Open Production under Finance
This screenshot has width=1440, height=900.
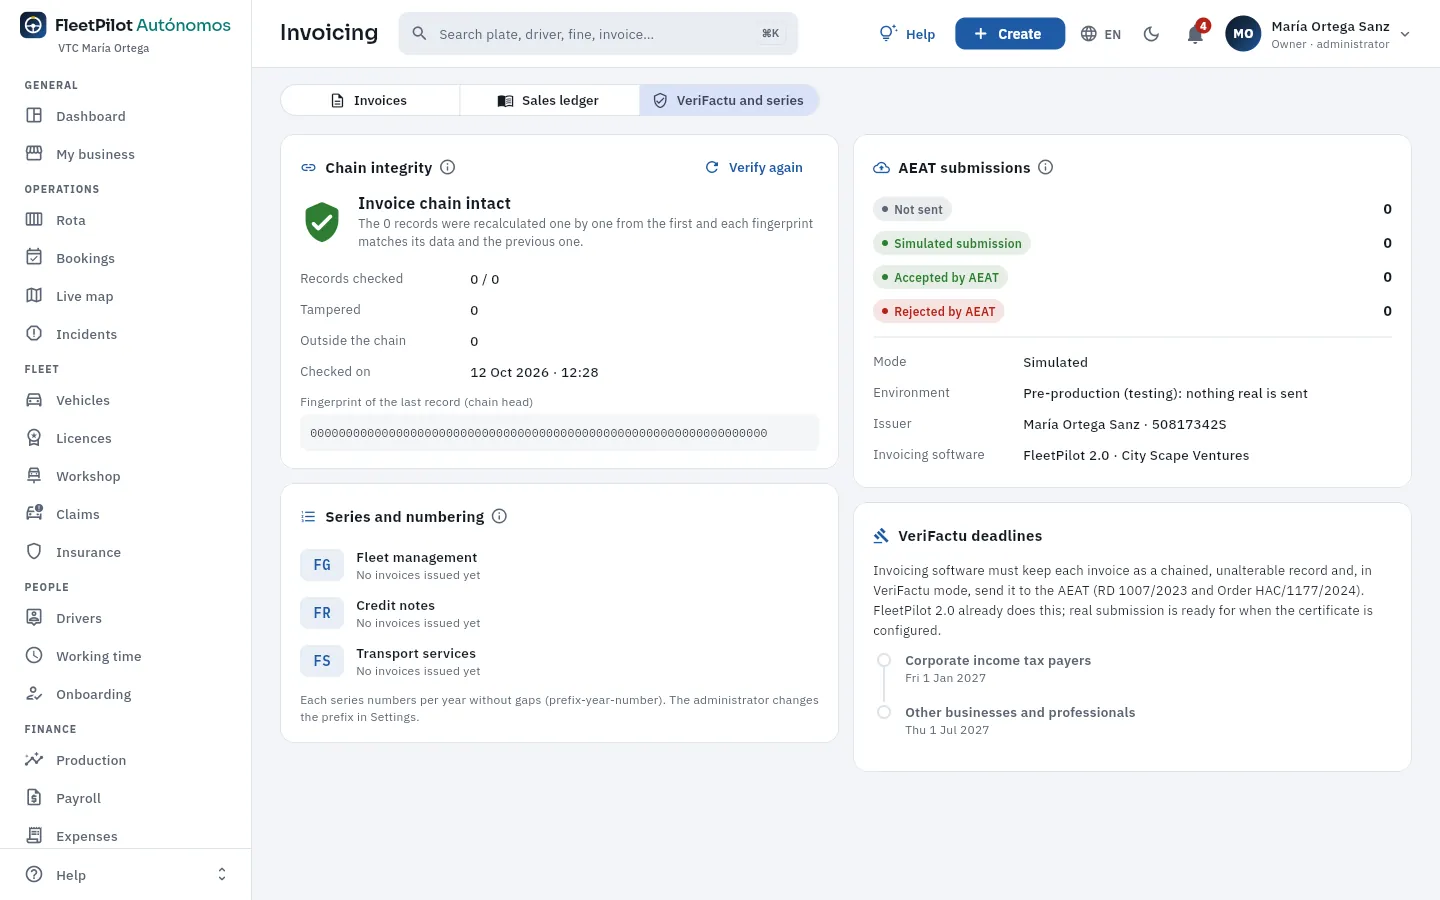pos(125,760)
